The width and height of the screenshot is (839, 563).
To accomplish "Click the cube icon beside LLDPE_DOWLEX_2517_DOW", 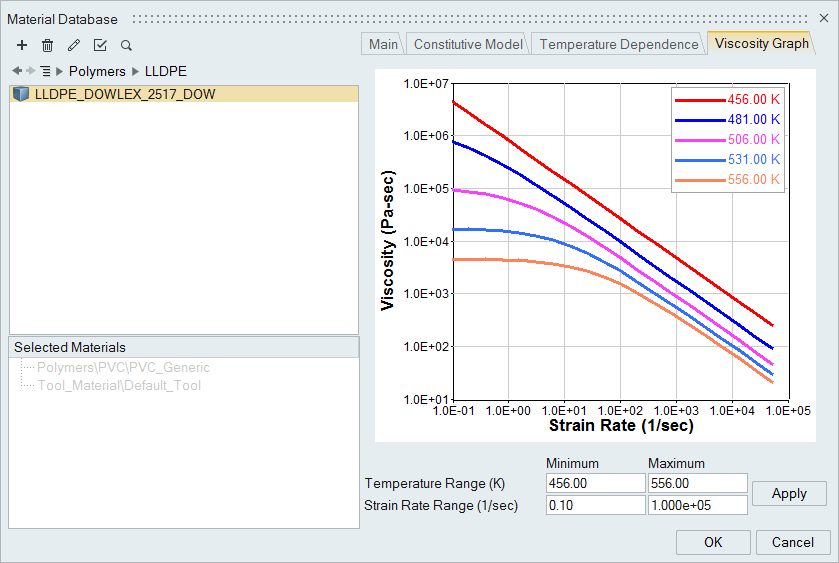I will [22, 94].
